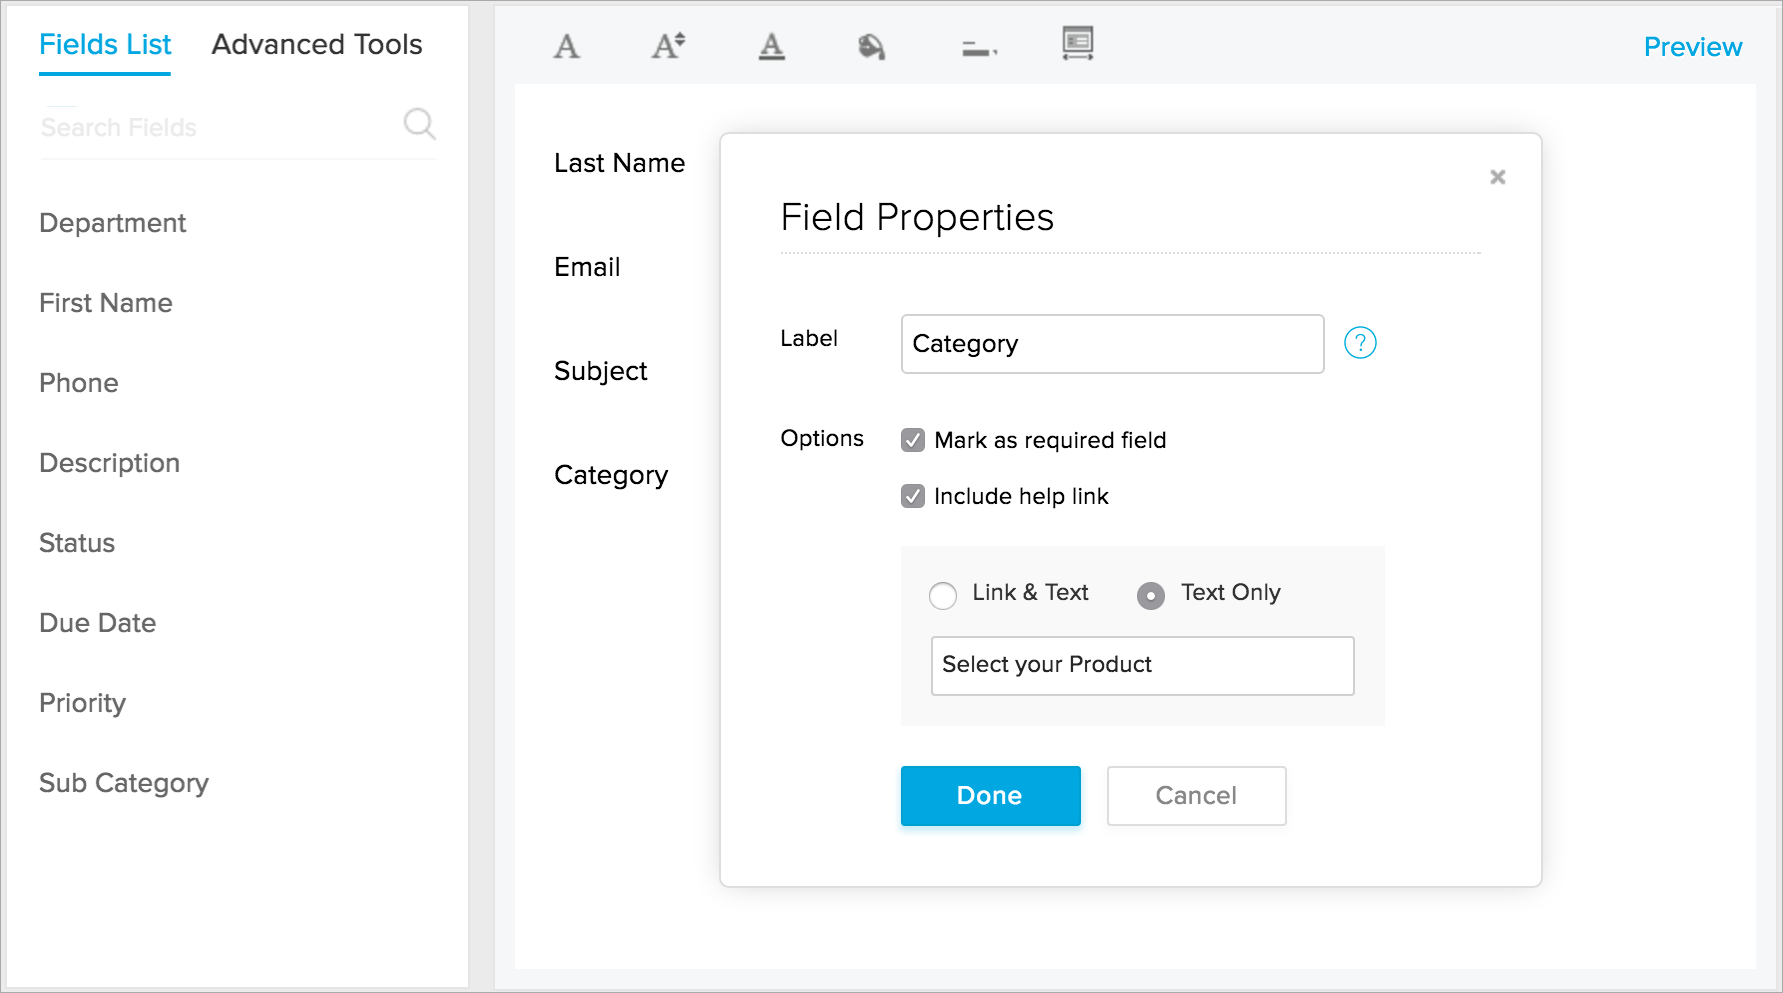Click the Label text input
The width and height of the screenshot is (1783, 993).
pyautogui.click(x=1112, y=344)
